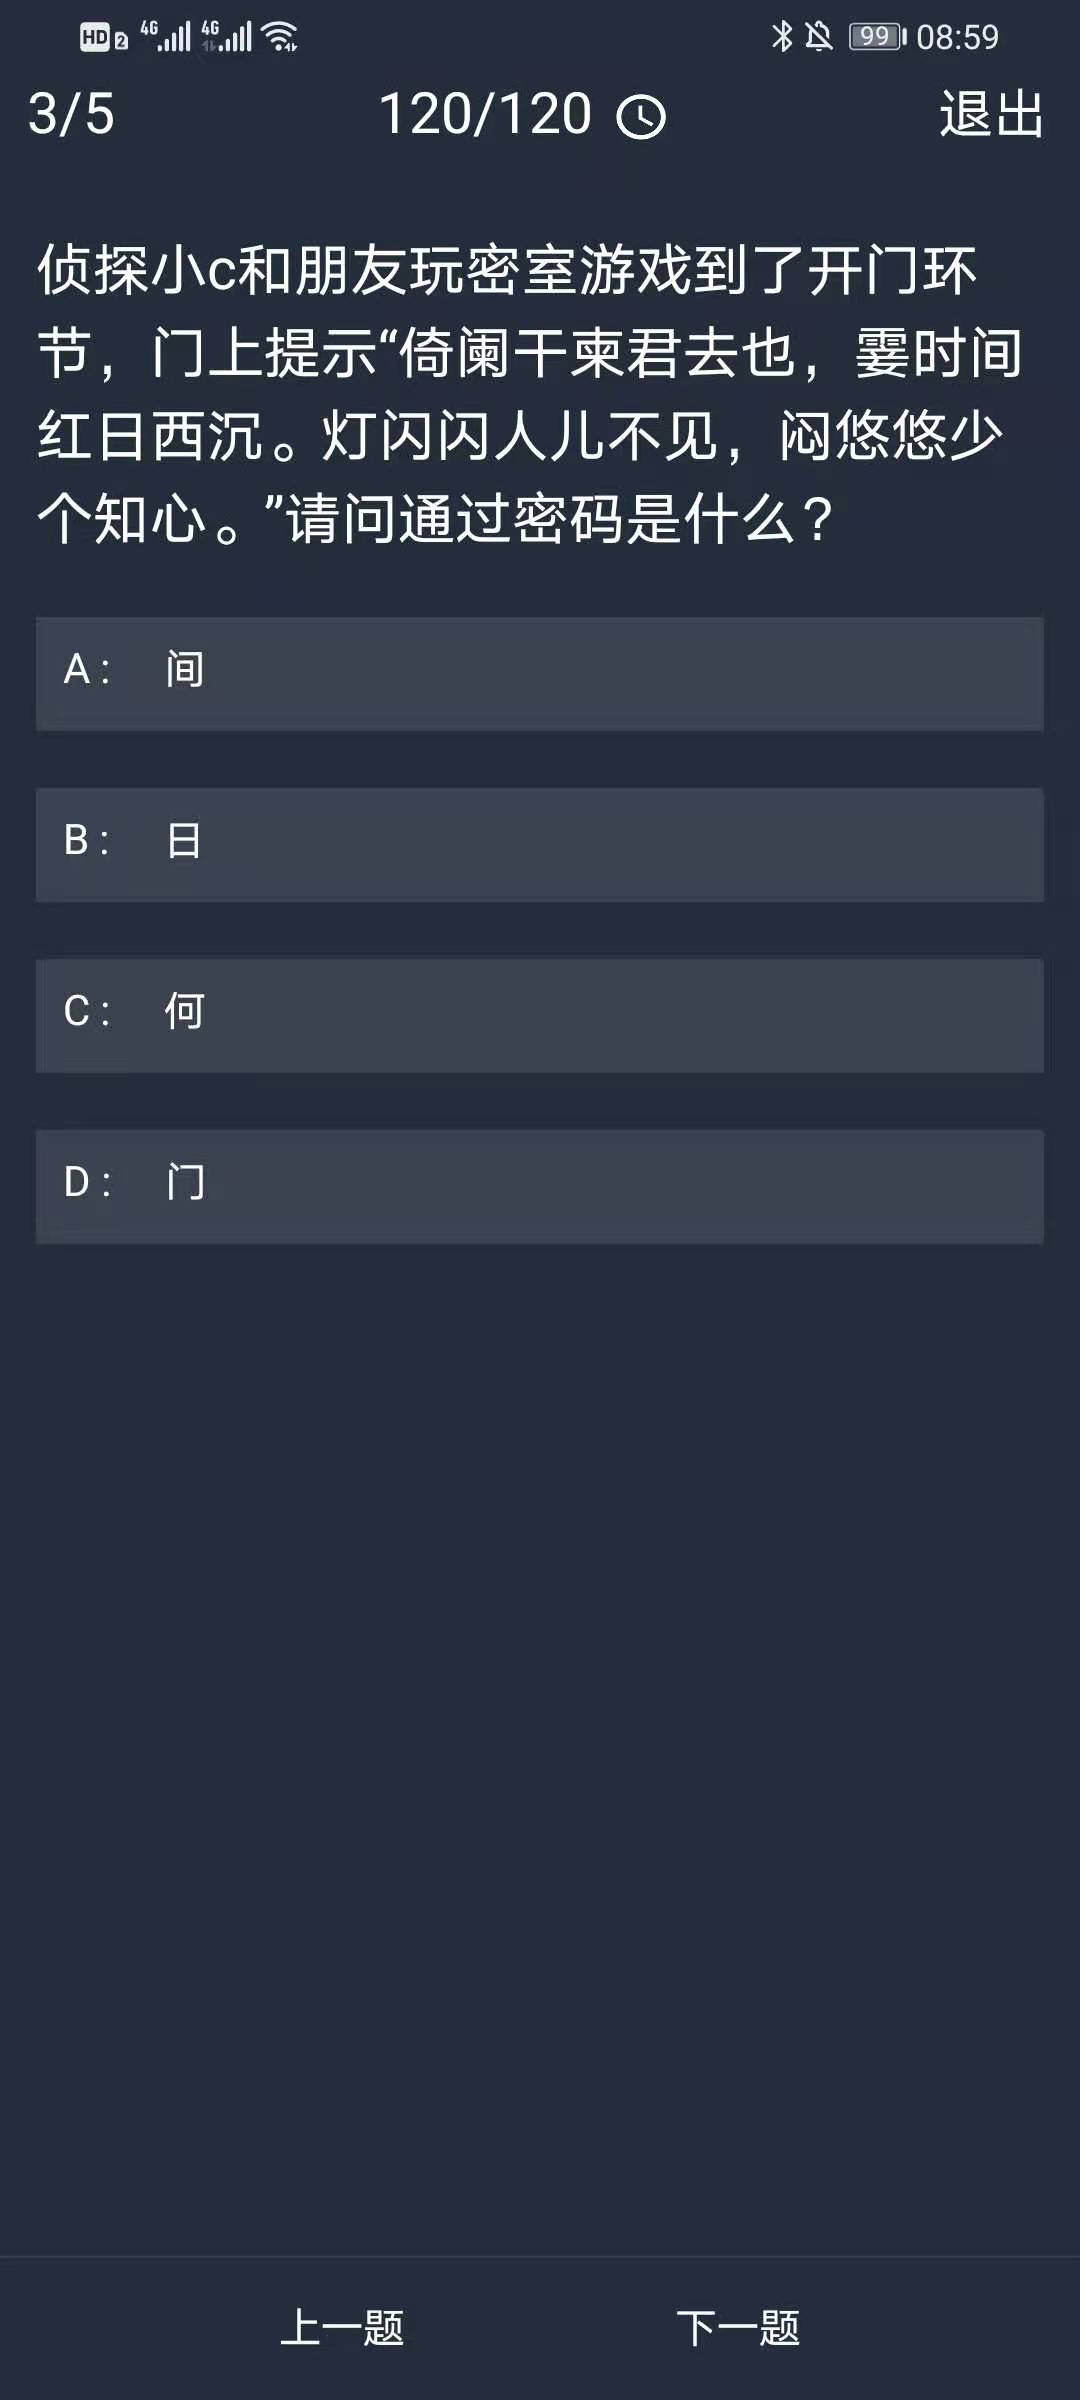Image resolution: width=1080 pixels, height=2400 pixels.
Task: Click the question line starting with 侦探小c
Action: coord(506,271)
